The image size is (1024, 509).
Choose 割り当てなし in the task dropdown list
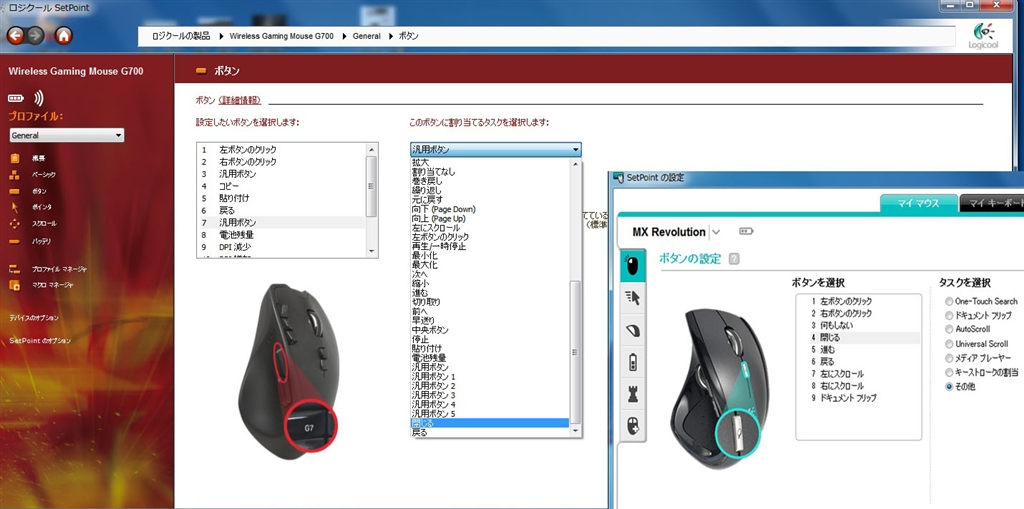[490, 172]
